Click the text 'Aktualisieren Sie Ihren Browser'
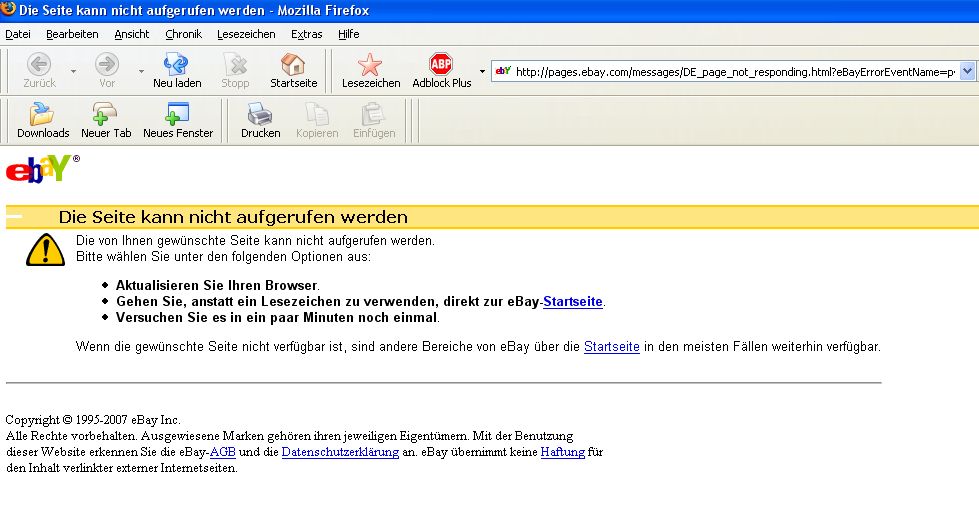This screenshot has height=516, width=979. pos(217,285)
